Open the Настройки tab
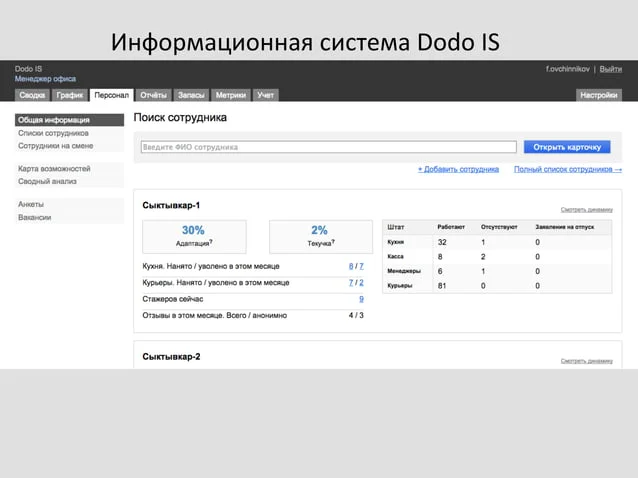Viewport: 638px width, 478px height. (x=599, y=95)
